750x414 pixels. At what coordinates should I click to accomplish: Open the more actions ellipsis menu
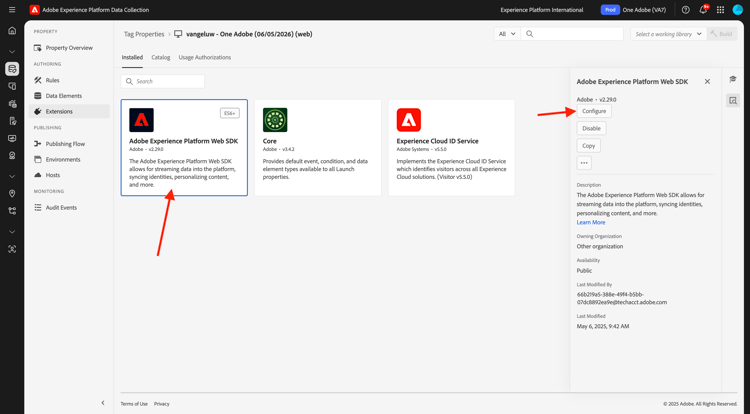click(584, 163)
